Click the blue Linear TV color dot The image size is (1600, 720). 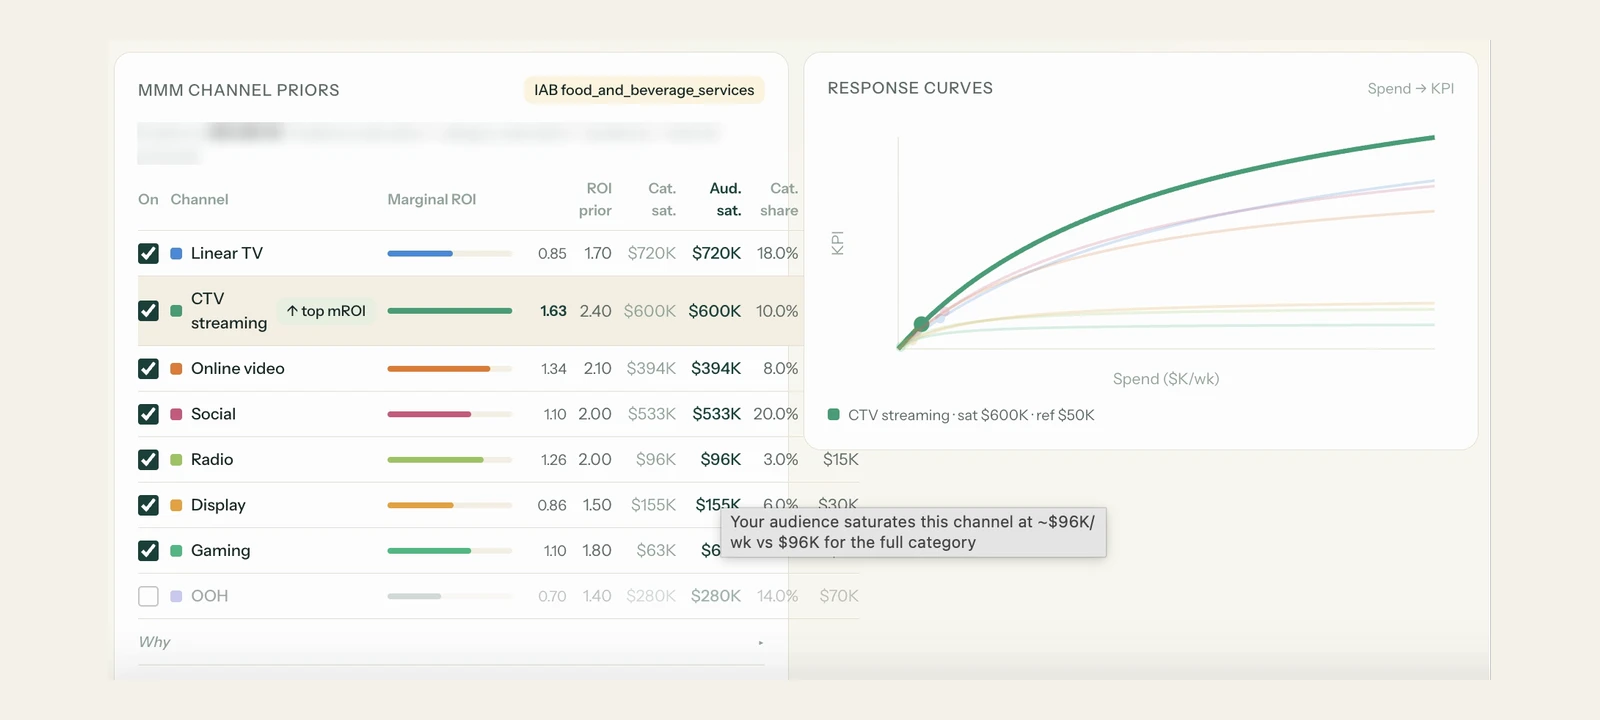tap(176, 253)
